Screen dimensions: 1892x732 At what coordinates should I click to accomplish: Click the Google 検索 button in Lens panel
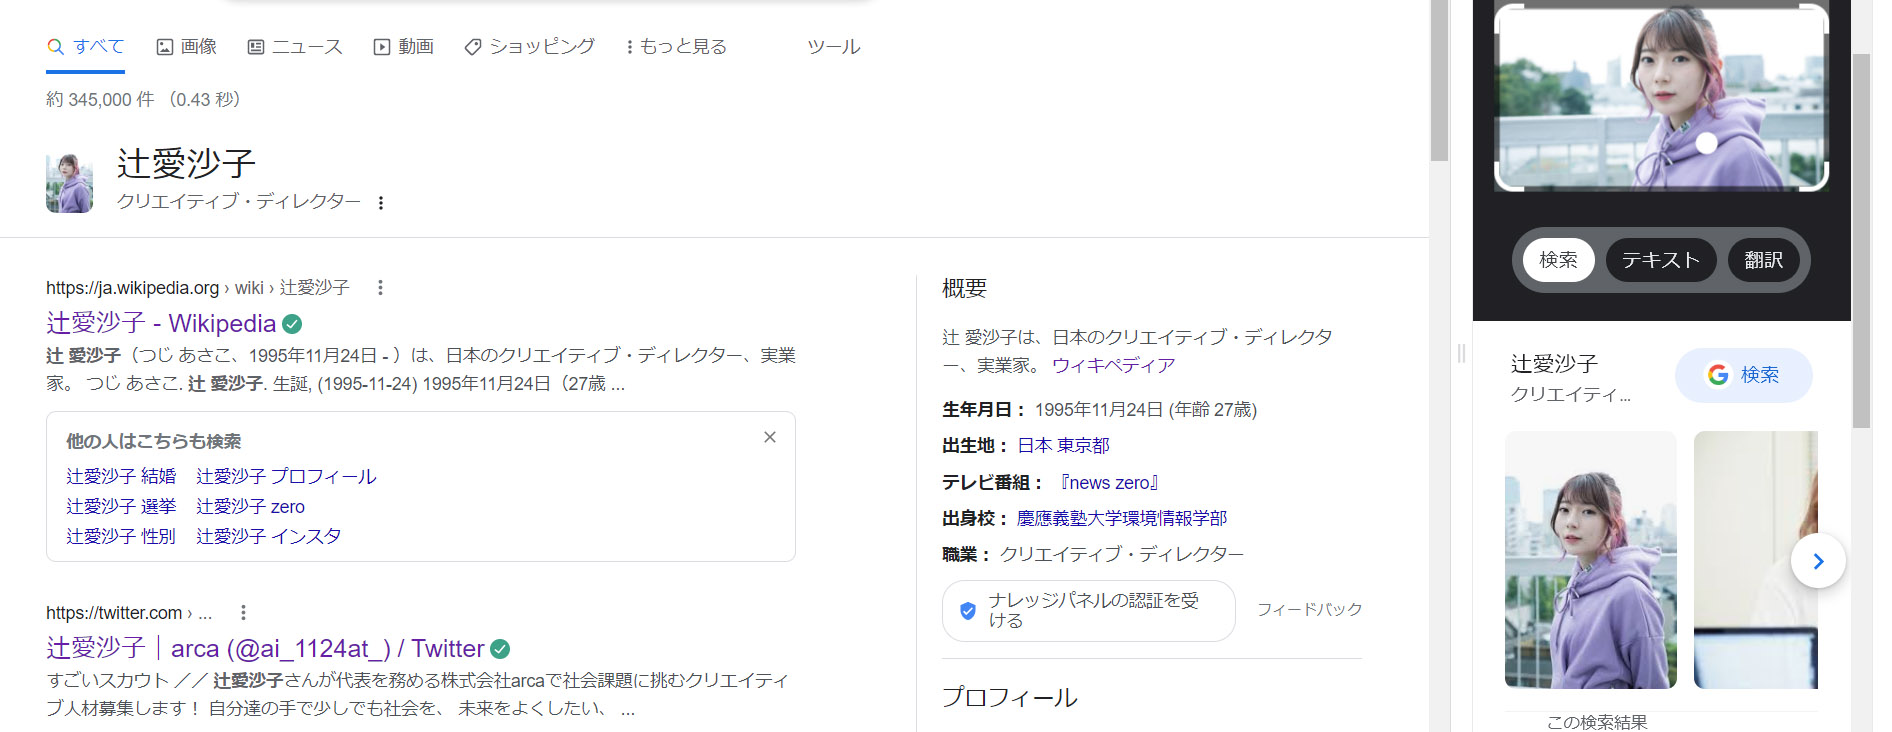[1743, 375]
